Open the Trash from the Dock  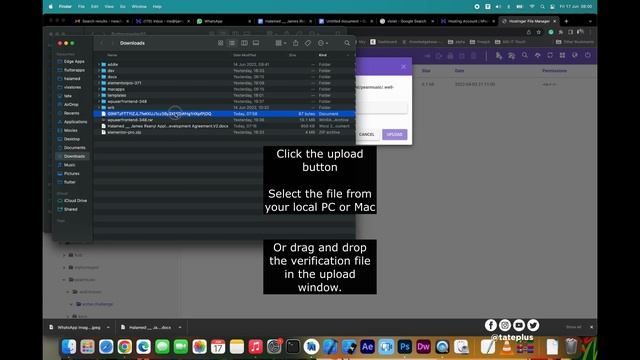coord(571,347)
